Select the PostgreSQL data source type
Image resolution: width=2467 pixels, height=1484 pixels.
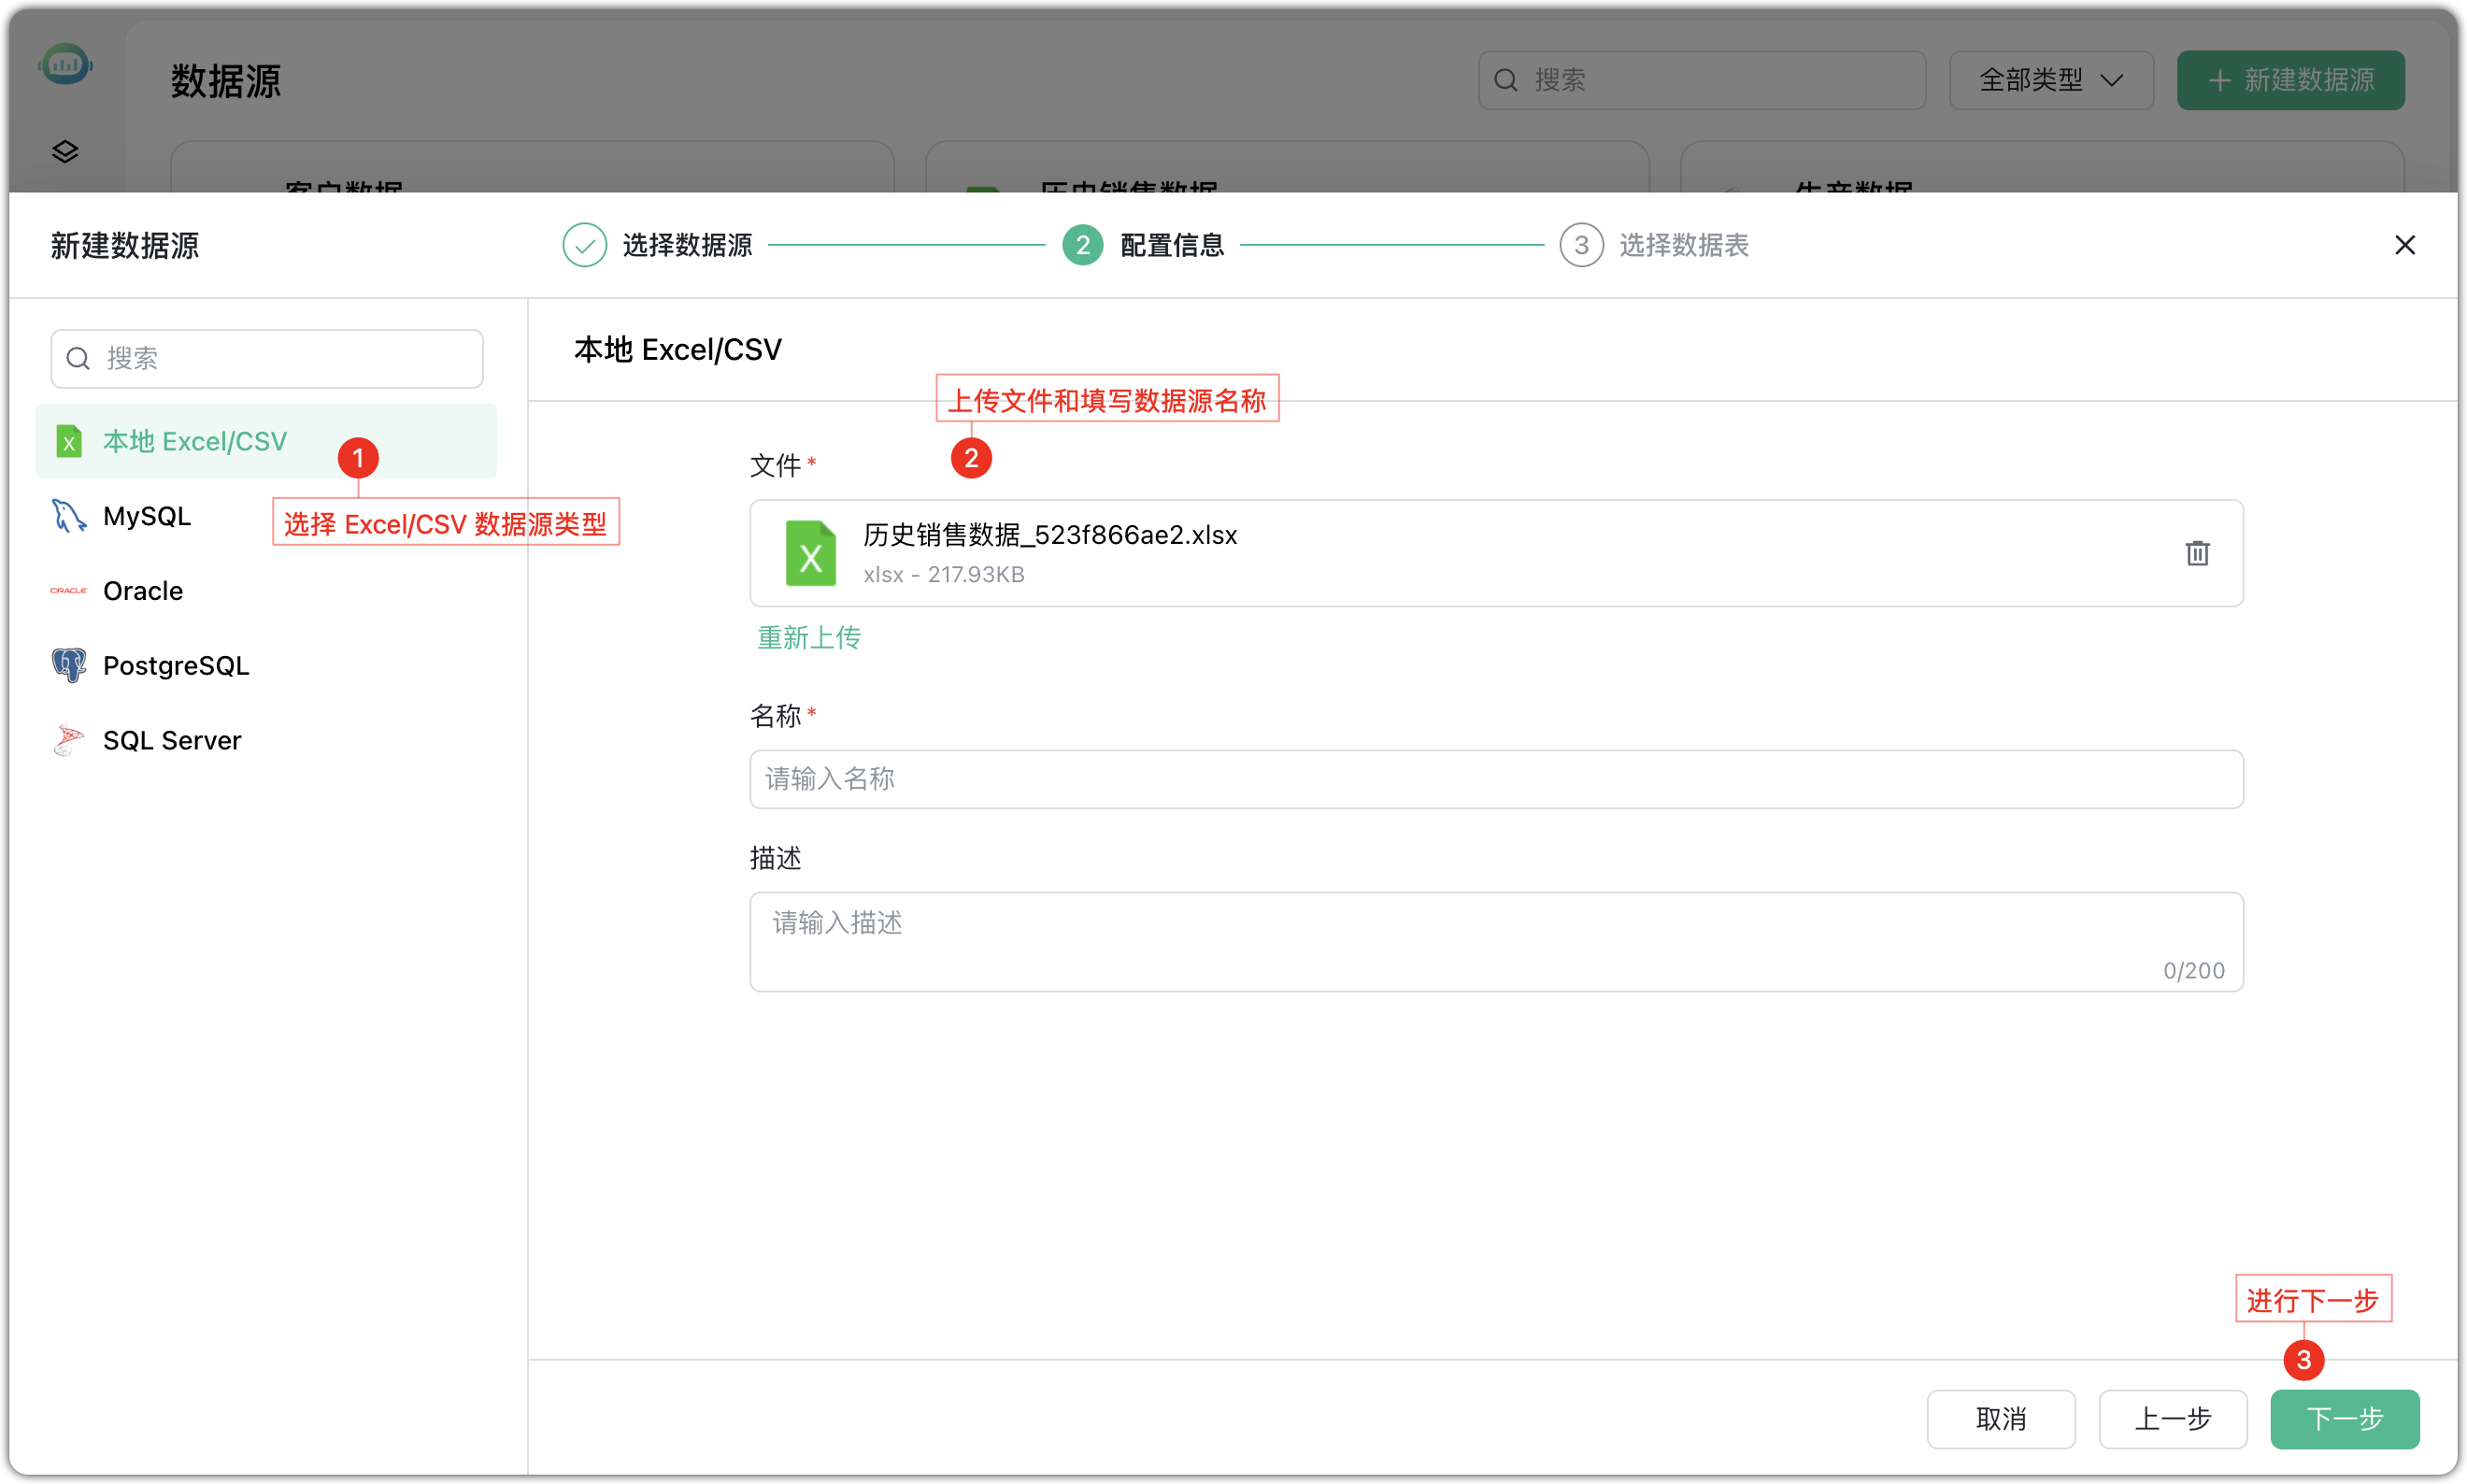click(175, 665)
